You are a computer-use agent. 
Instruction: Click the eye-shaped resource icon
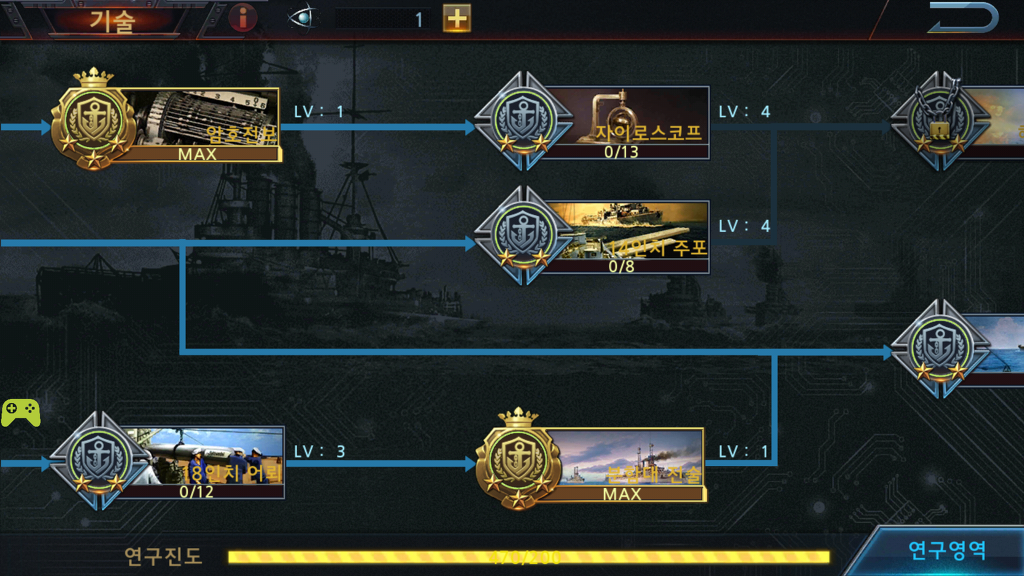302,18
